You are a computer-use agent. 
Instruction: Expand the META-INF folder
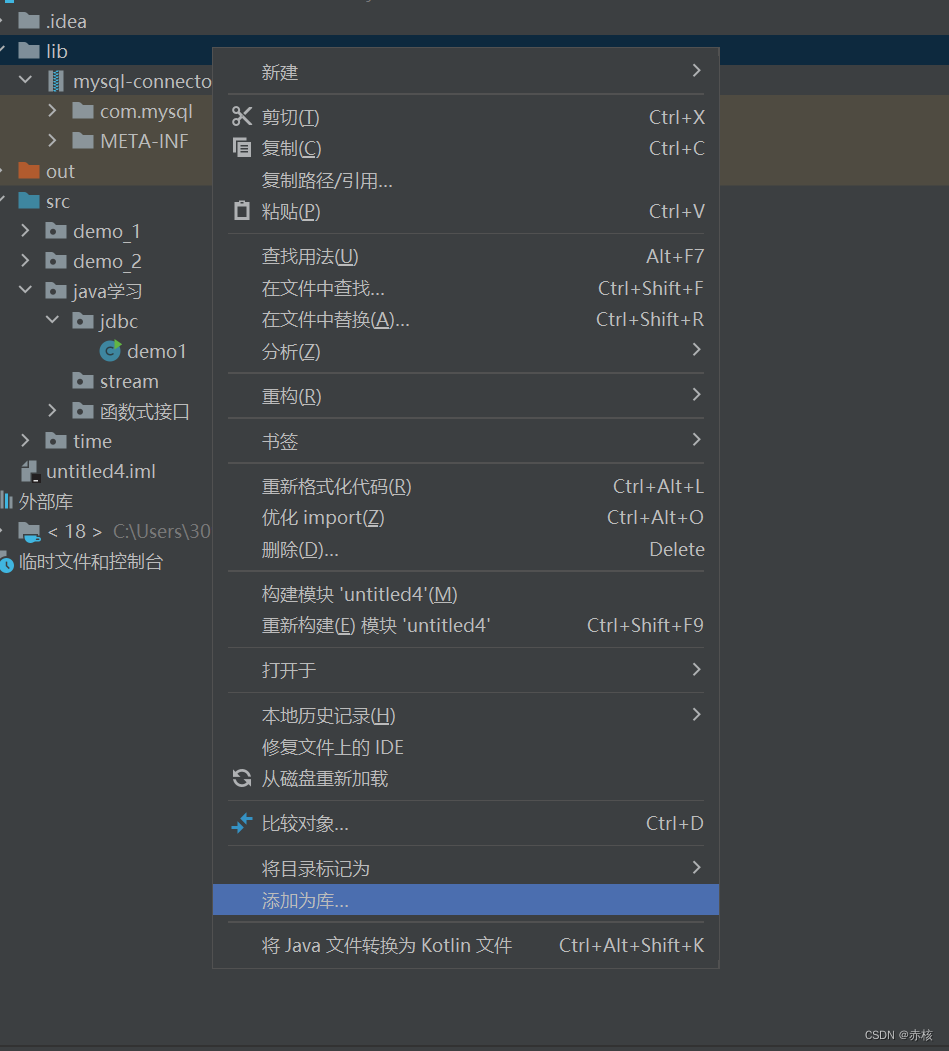52,140
